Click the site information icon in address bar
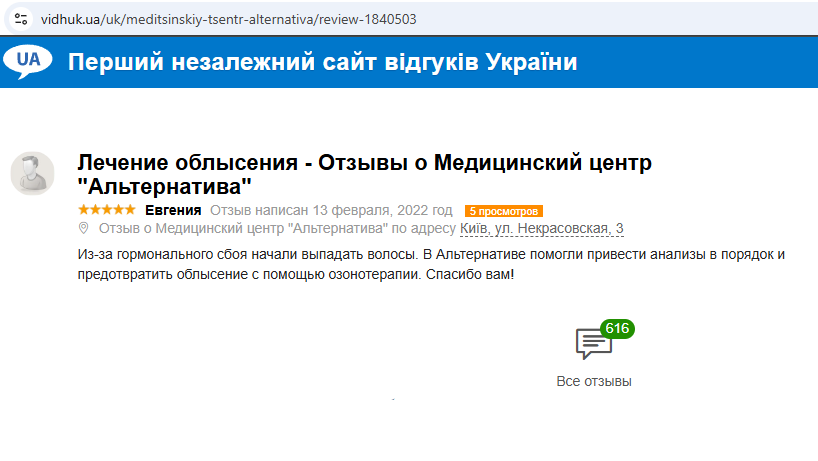818x461 pixels. pyautogui.click(x=21, y=19)
